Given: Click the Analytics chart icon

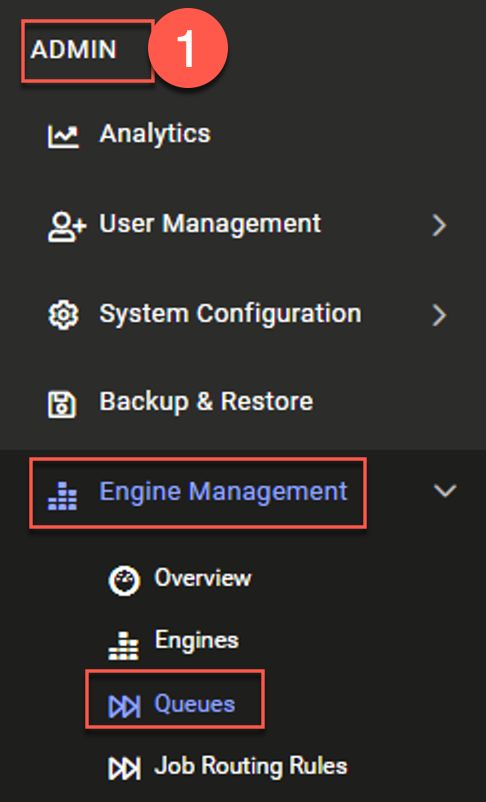Looking at the screenshot, I should click(x=63, y=136).
